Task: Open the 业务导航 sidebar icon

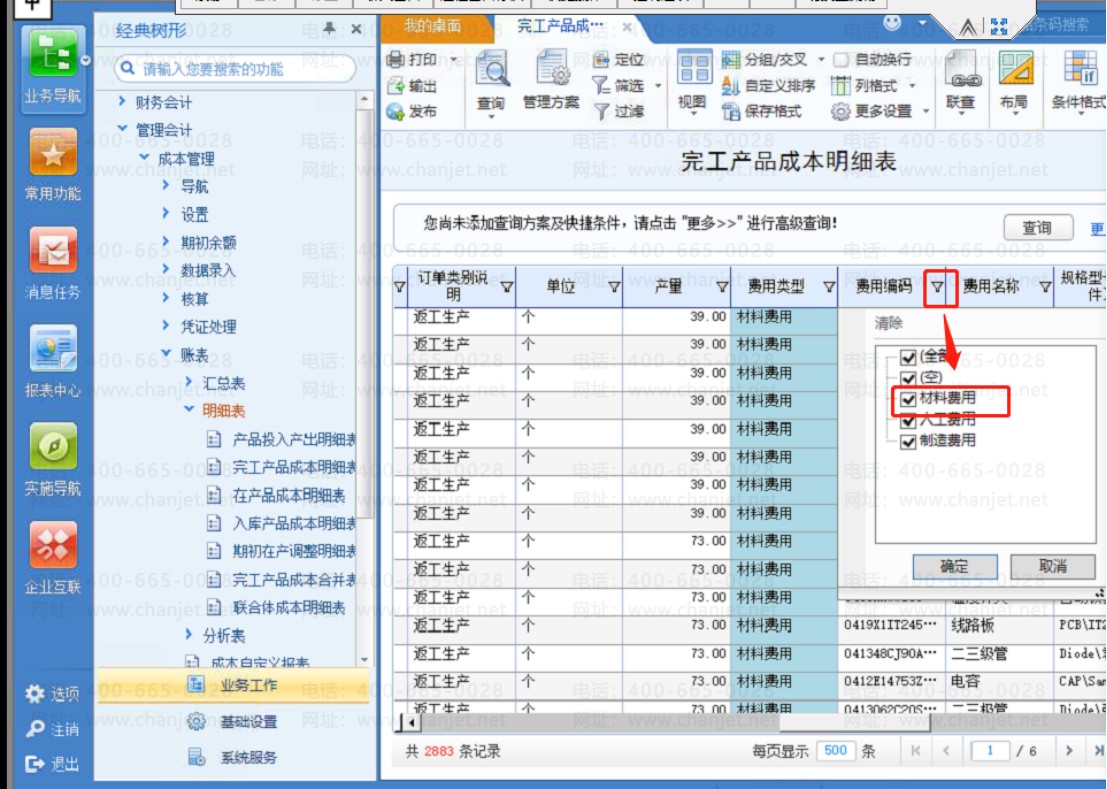Action: [53, 68]
